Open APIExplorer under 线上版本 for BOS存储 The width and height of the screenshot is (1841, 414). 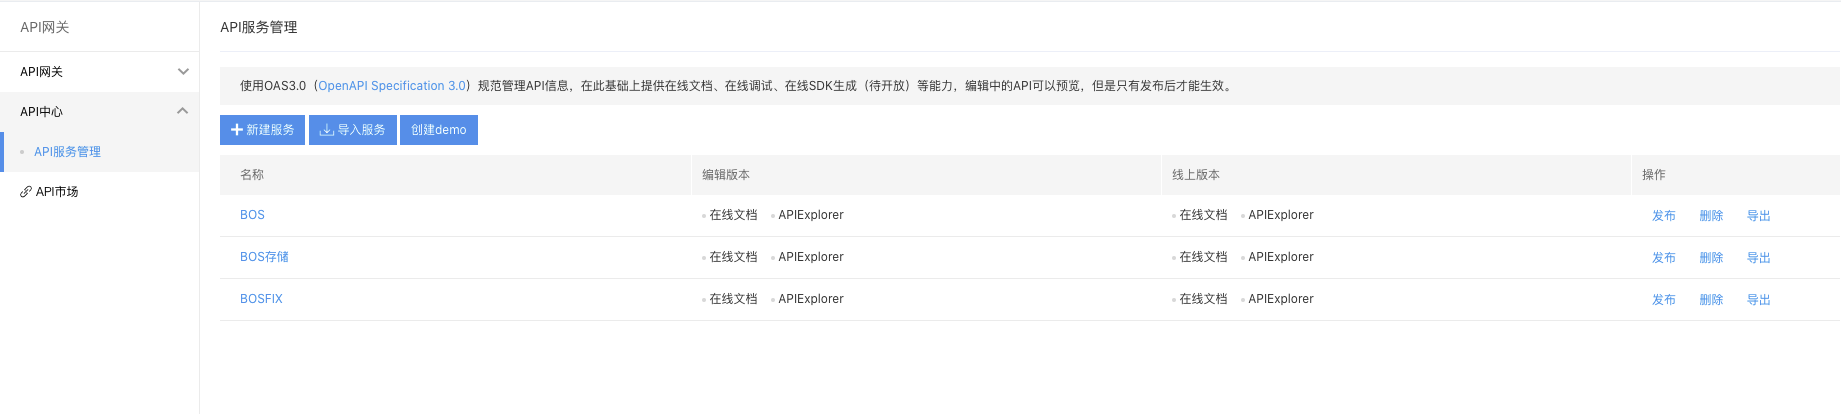click(x=1281, y=257)
